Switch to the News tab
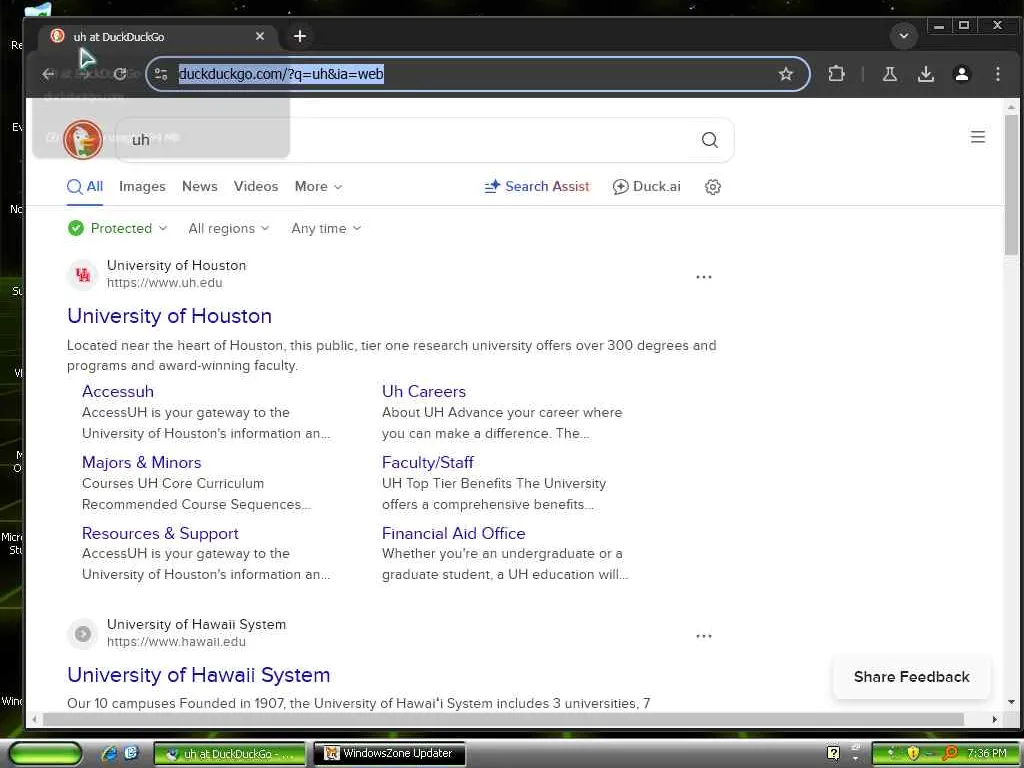The height and width of the screenshot is (768, 1024). [200, 187]
